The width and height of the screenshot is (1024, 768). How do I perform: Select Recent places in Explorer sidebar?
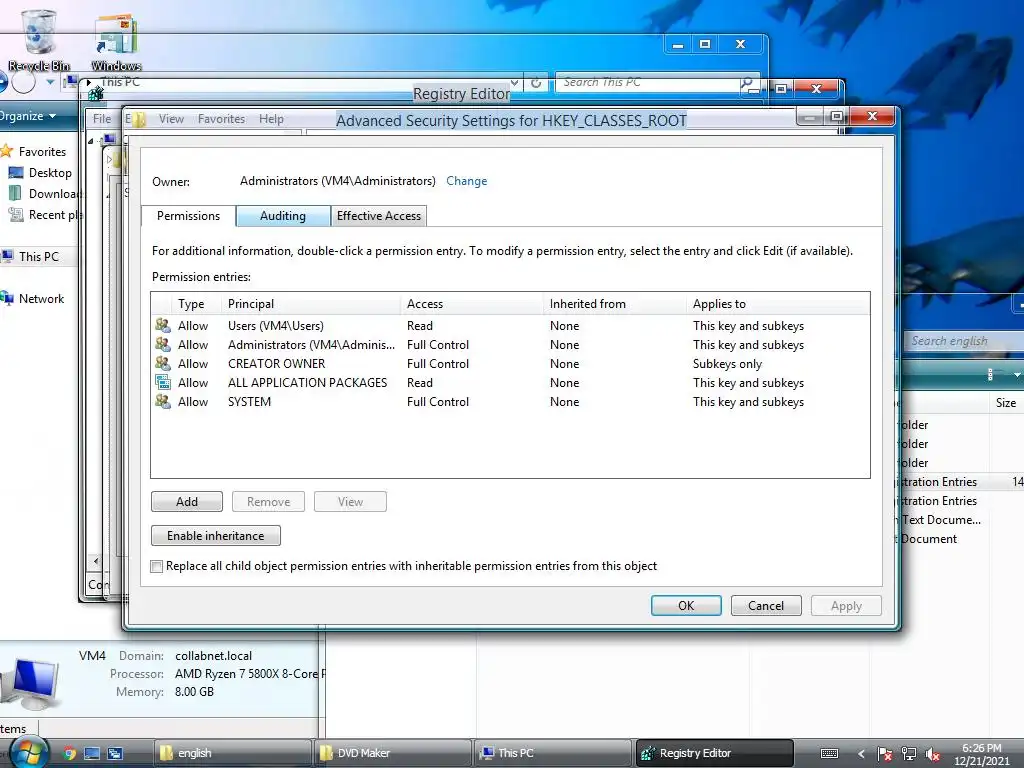(44, 215)
